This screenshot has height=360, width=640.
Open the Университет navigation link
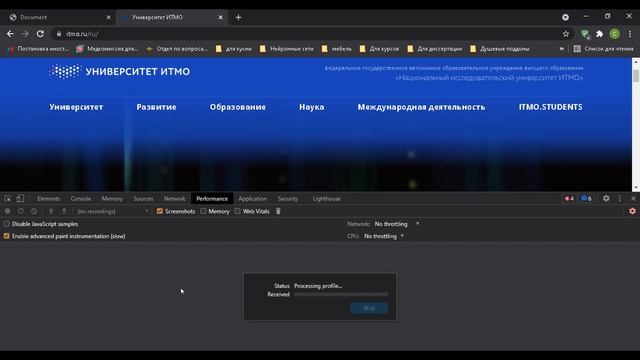(76, 107)
